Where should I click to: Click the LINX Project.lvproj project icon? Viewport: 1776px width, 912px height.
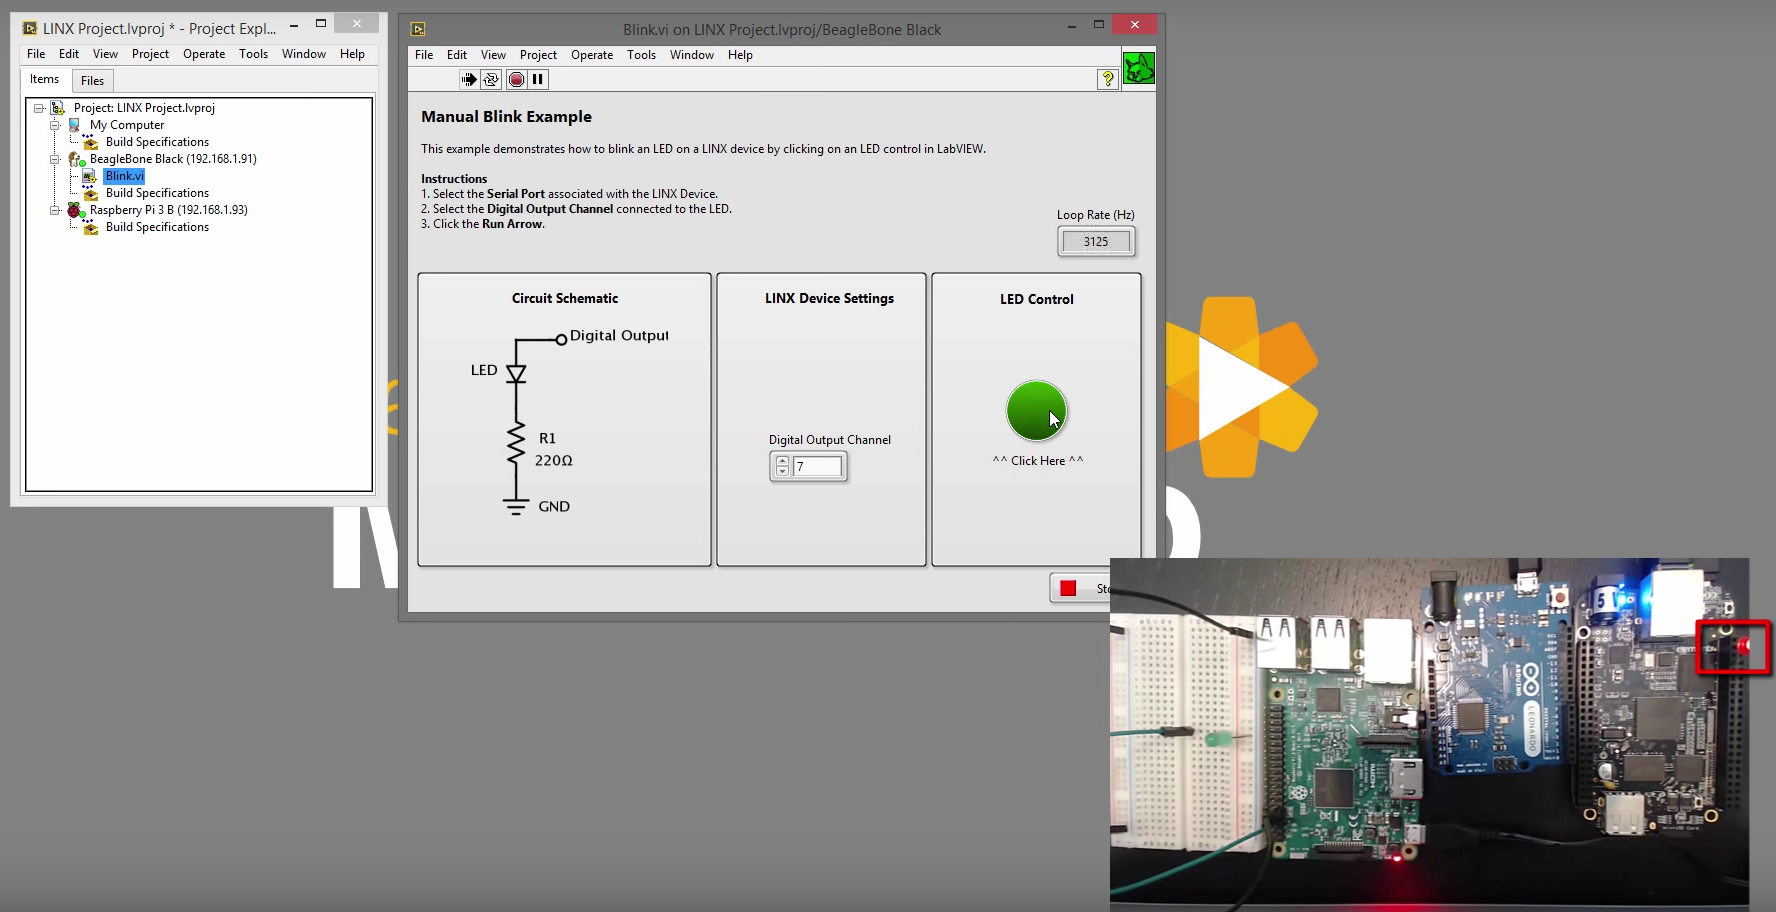pyautogui.click(x=58, y=108)
